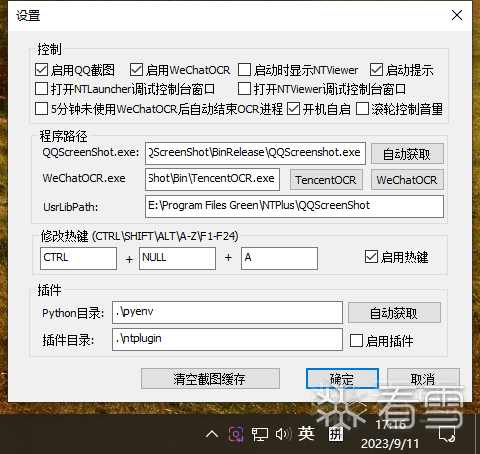Click the TencentOCR button
This screenshot has width=480, height=454.
pos(326,180)
